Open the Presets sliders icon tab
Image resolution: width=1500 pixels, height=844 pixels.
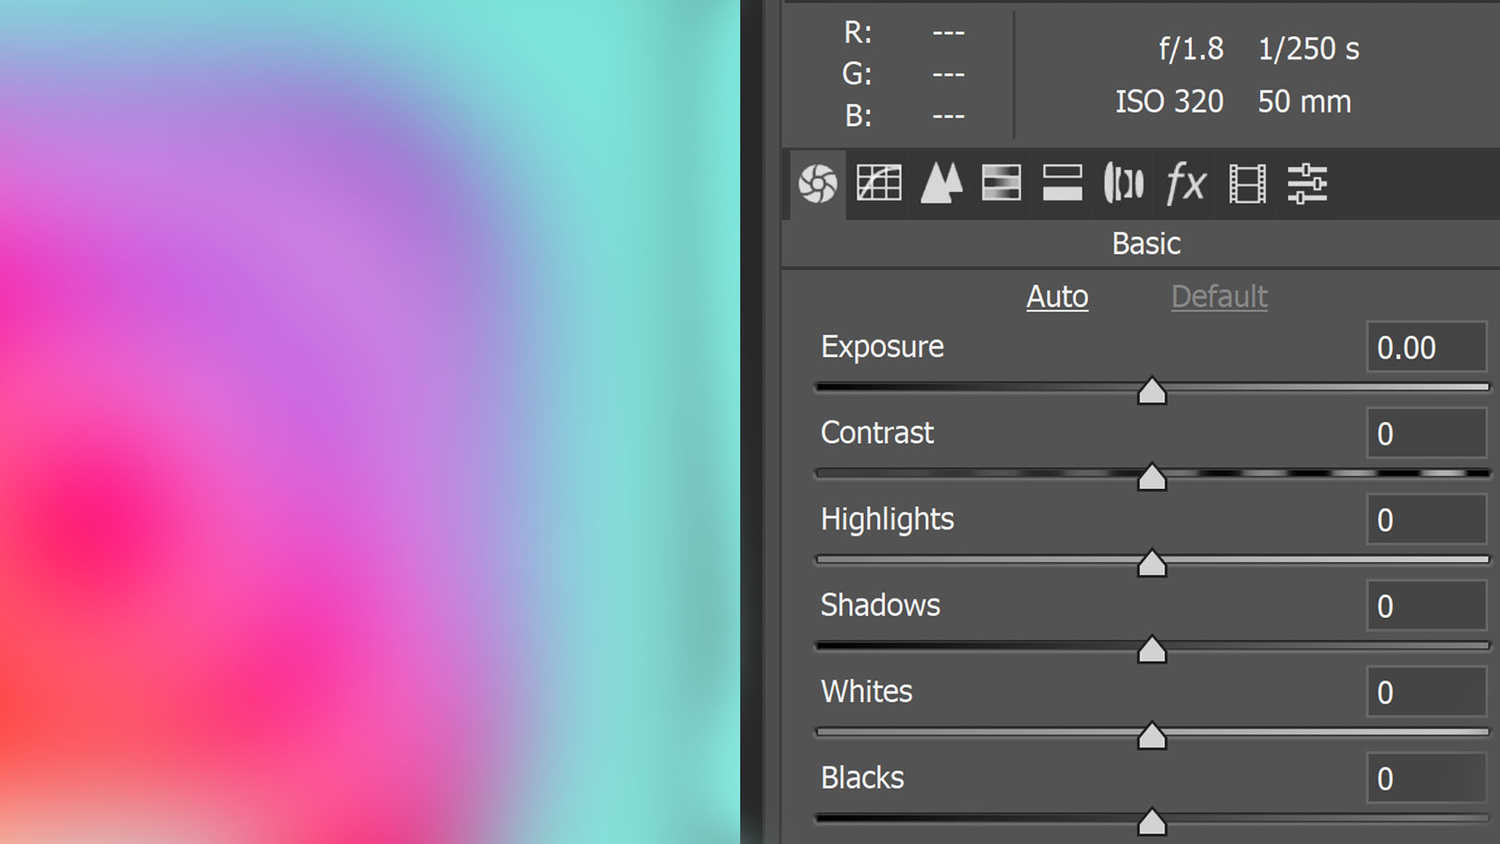pyautogui.click(x=1307, y=184)
